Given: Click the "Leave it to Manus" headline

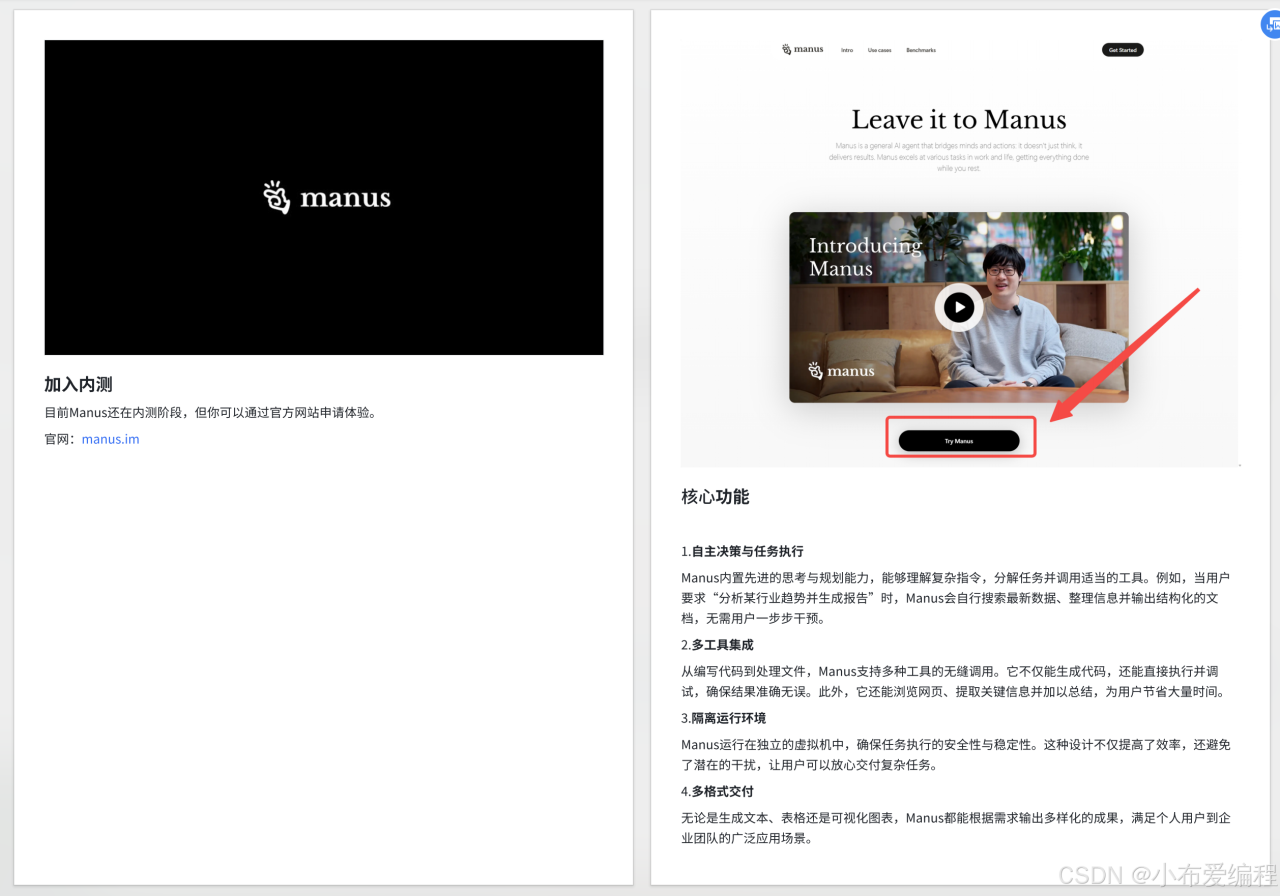Looking at the screenshot, I should (959, 120).
